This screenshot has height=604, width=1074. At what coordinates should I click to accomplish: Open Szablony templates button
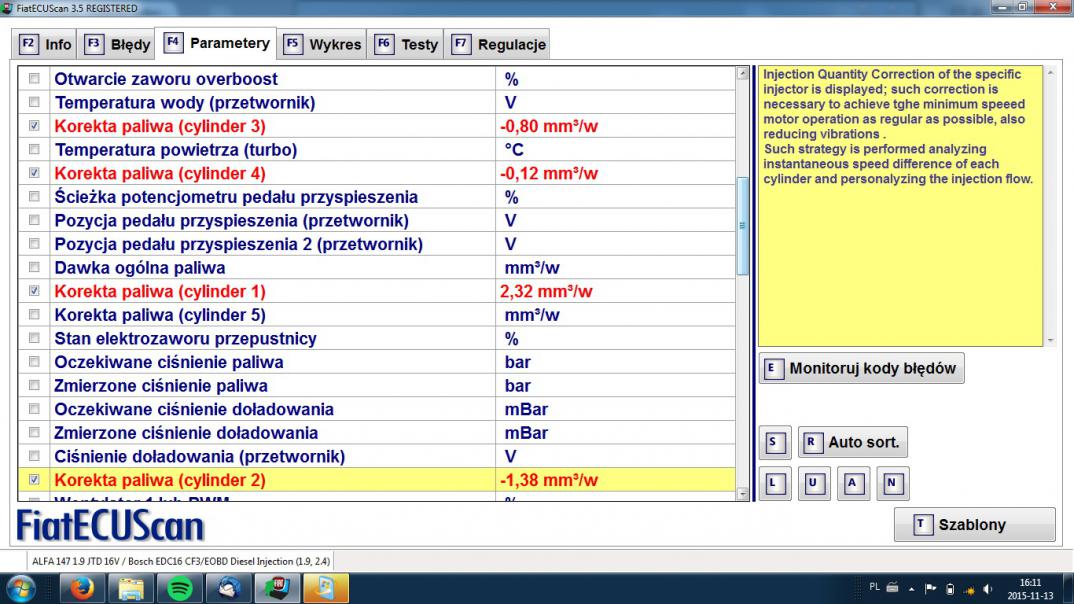(973, 525)
